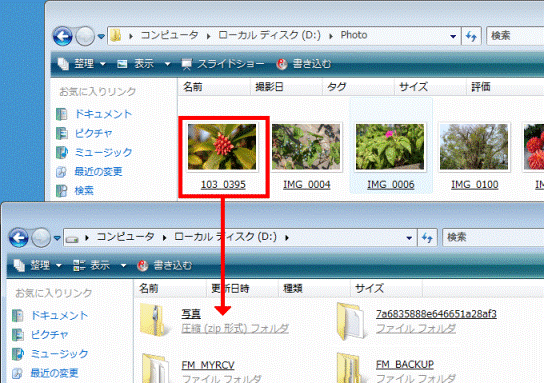This screenshot has width=544, height=383.
Task: Select 写真 zip folder icon
Action: tap(155, 321)
